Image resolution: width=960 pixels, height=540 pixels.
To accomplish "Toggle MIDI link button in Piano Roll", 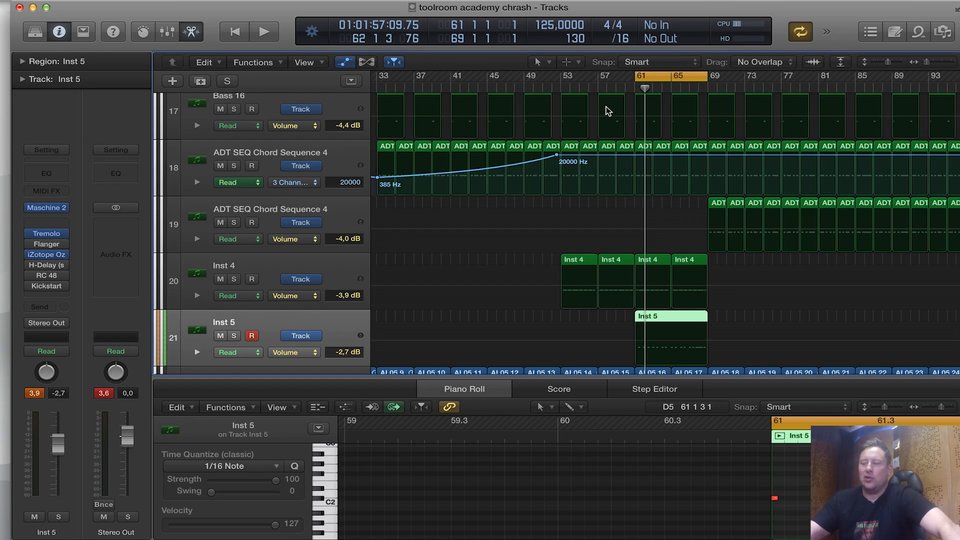I will point(449,407).
